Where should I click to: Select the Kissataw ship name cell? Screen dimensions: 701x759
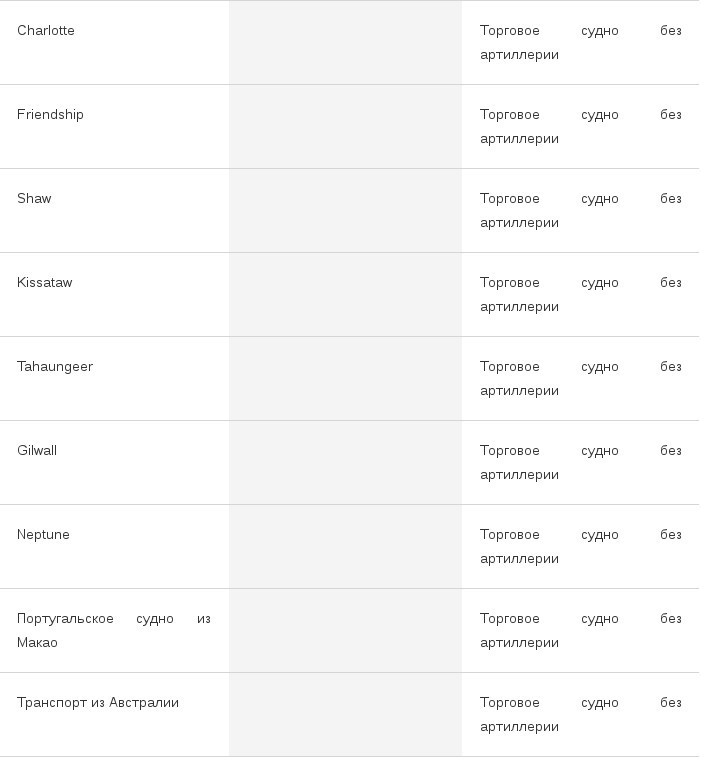(x=115, y=295)
